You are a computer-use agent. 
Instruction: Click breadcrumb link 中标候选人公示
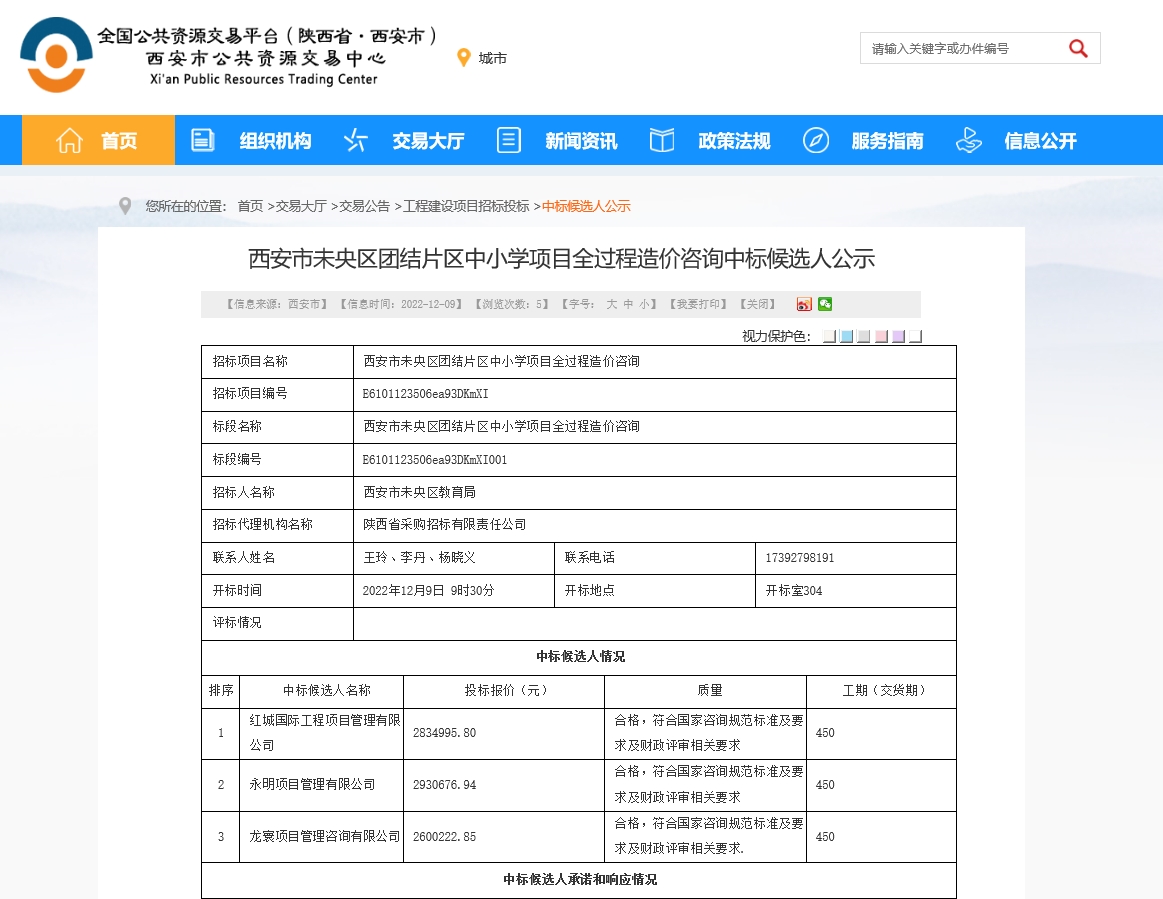pyautogui.click(x=586, y=206)
